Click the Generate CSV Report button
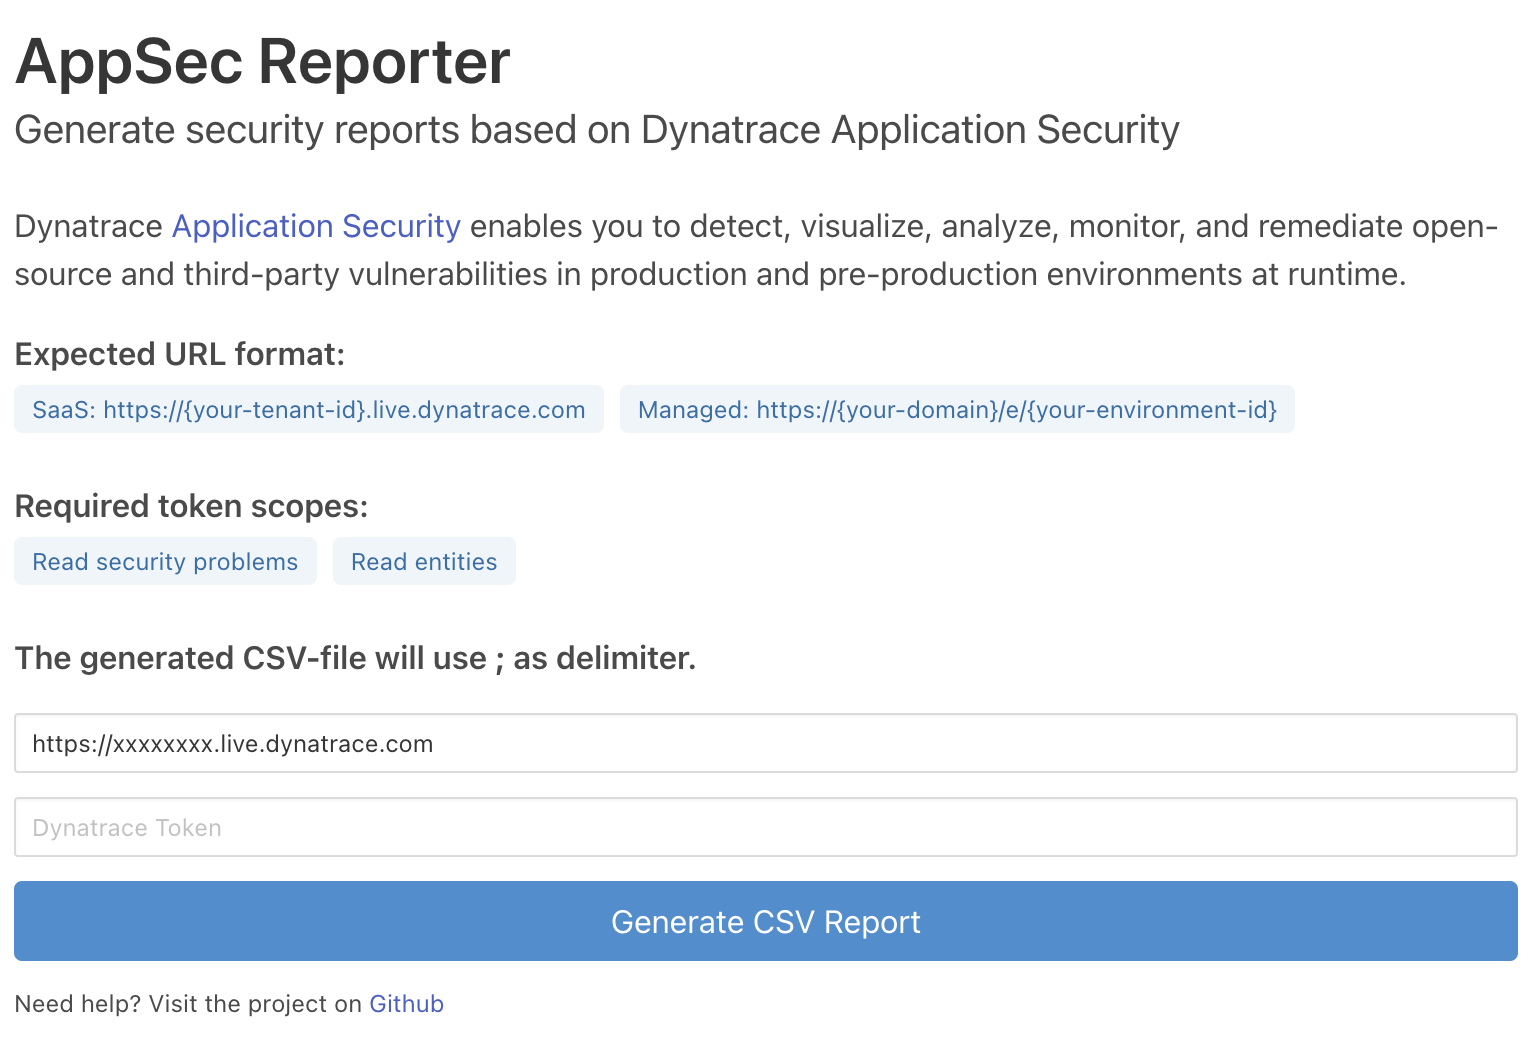Image resolution: width=1532 pixels, height=1052 pixels. point(766,921)
